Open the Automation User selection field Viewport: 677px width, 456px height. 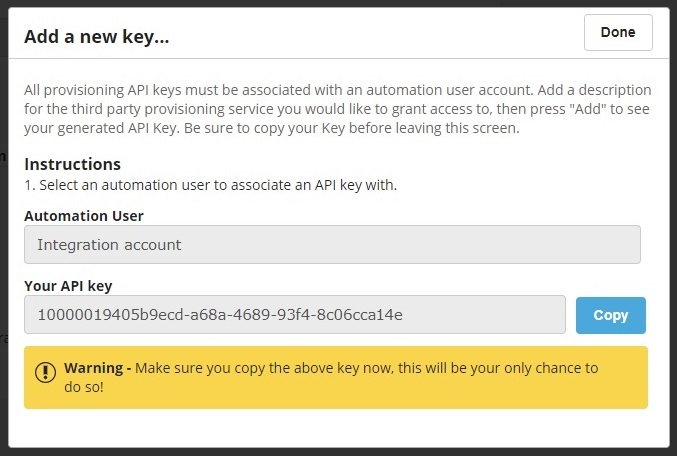[332, 244]
